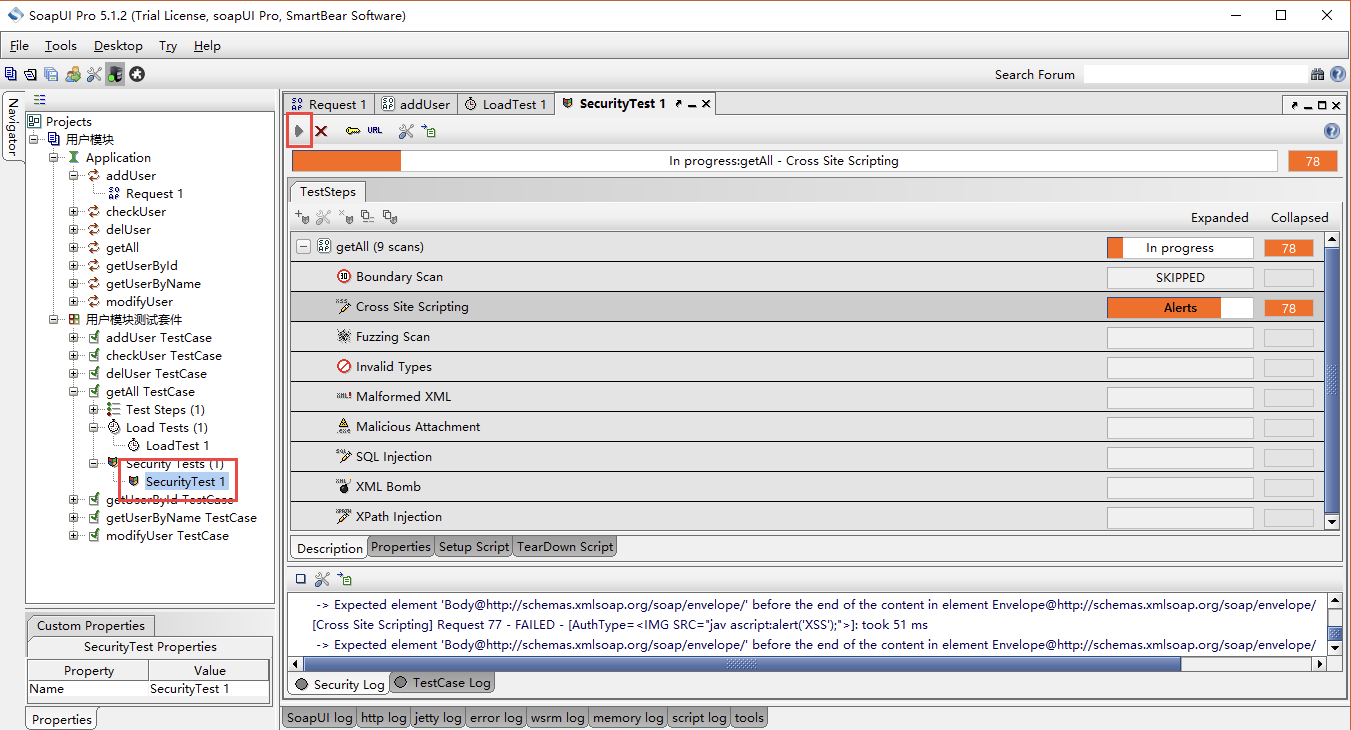The width and height of the screenshot is (1351, 730).
Task: Open the Desktop menu
Action: (118, 46)
